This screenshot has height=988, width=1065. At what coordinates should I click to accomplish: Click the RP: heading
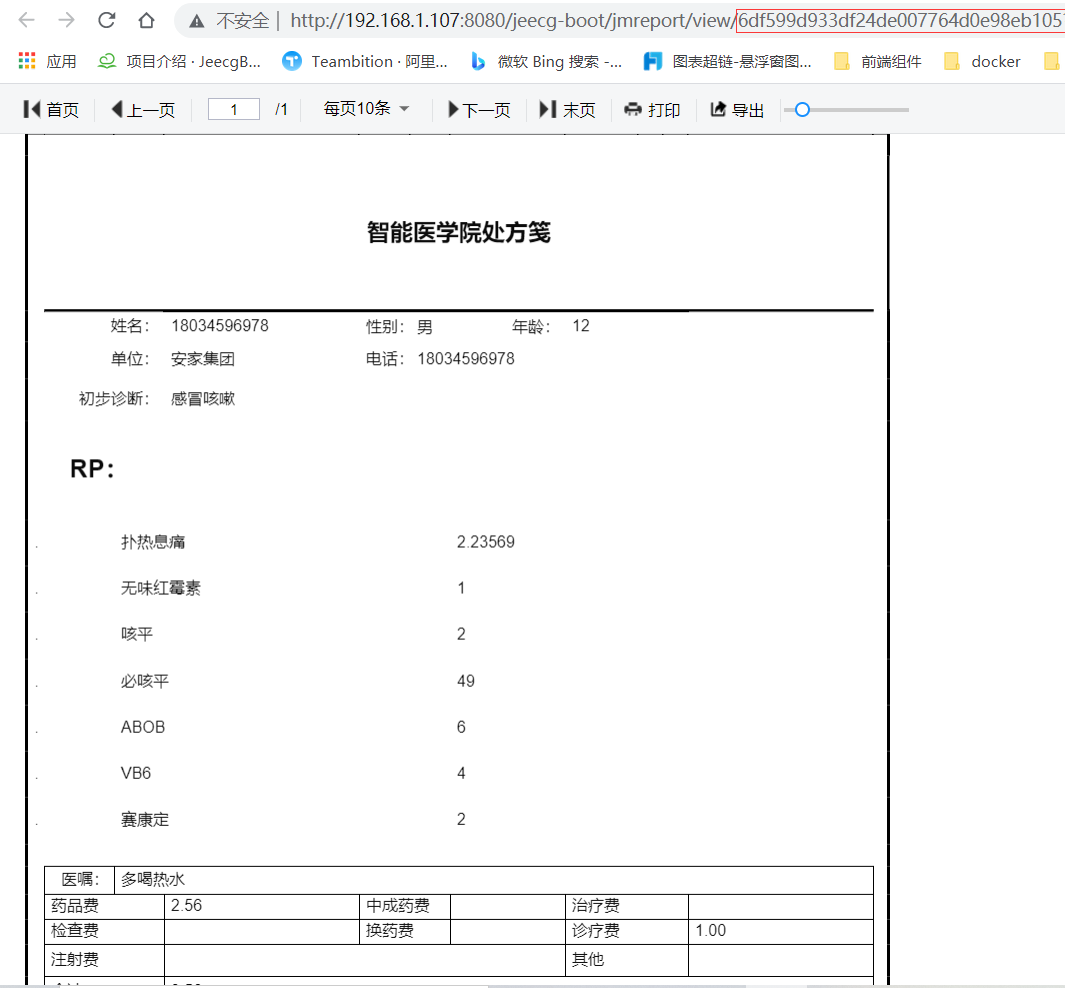pyautogui.click(x=92, y=469)
